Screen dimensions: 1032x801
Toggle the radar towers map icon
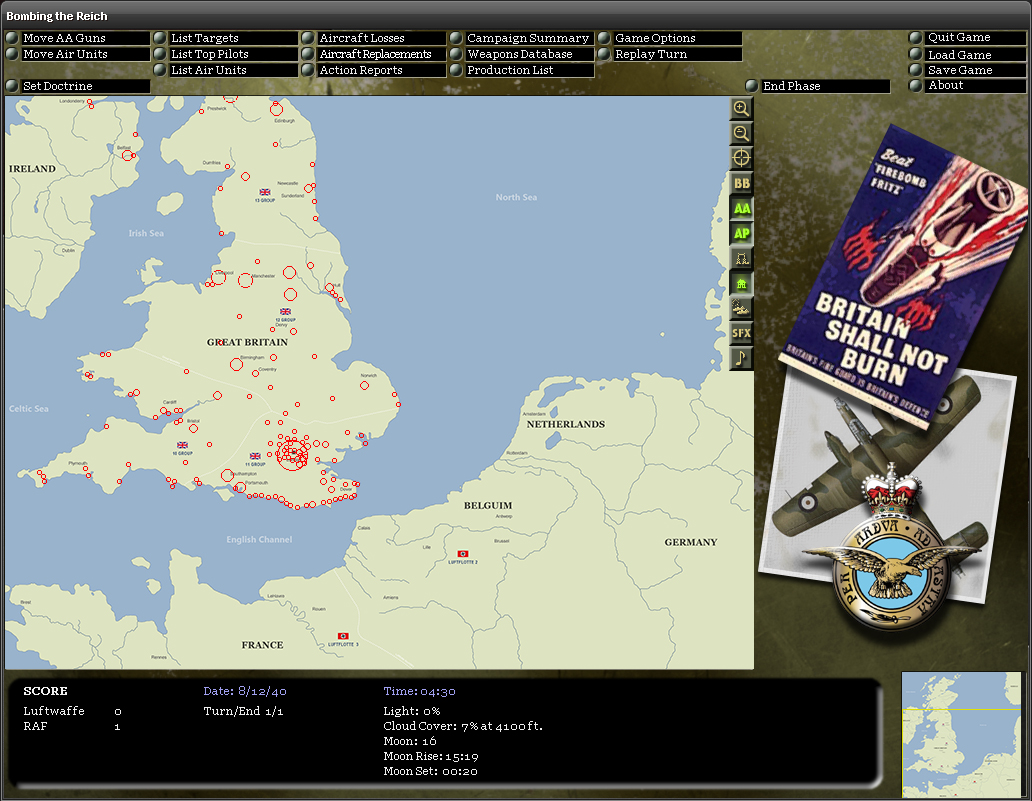click(741, 259)
